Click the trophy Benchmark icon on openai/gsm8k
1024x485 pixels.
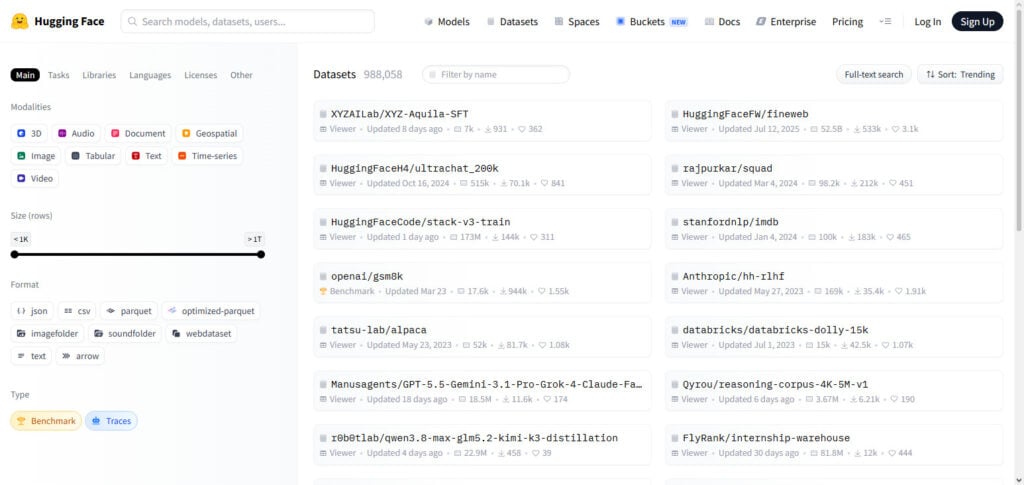point(323,291)
